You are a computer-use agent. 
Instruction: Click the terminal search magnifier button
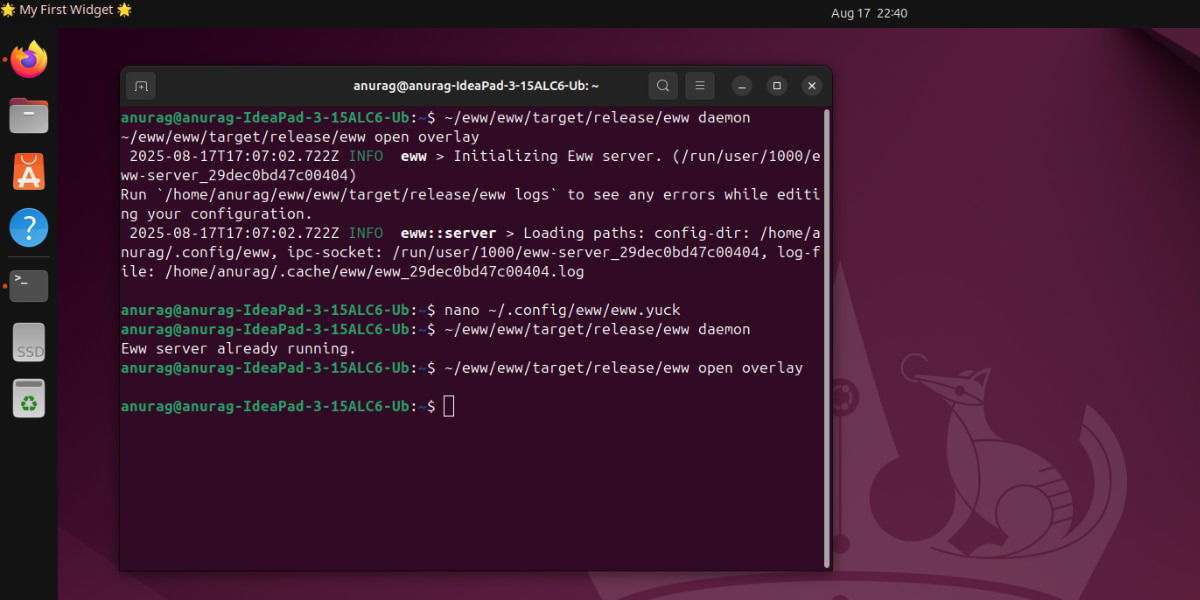click(662, 86)
